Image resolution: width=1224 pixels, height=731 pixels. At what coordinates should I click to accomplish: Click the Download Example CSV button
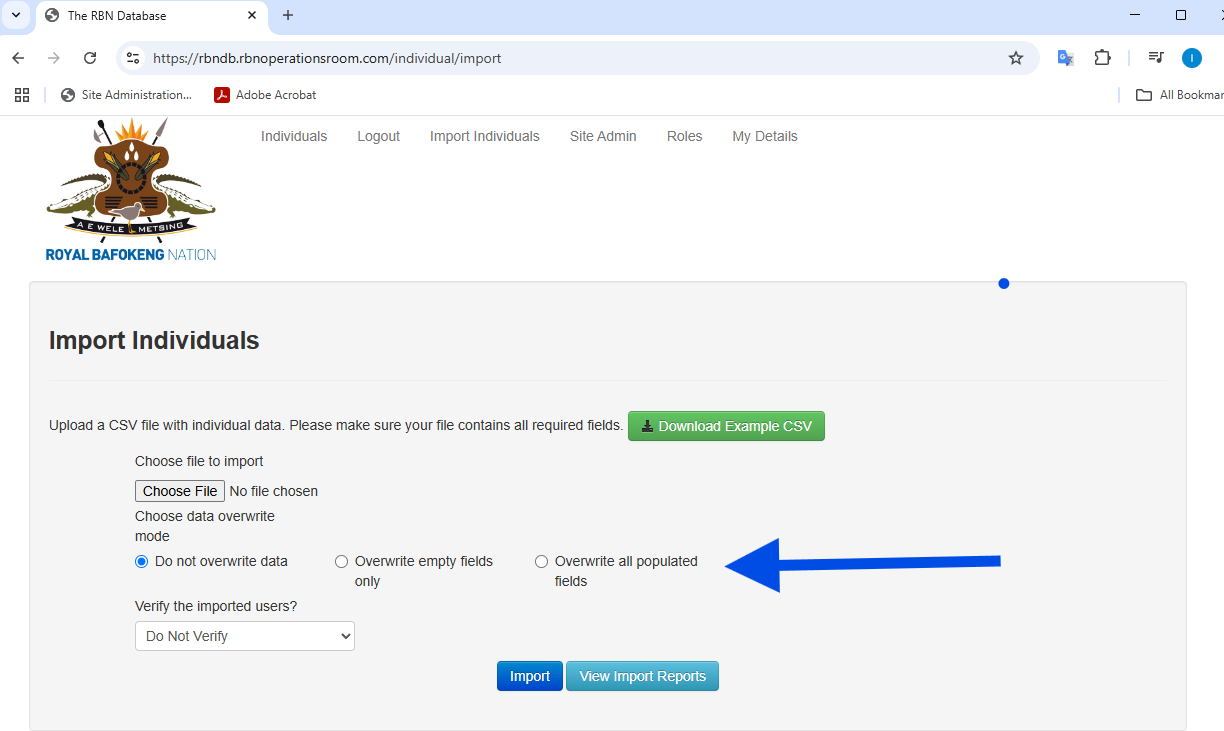726,426
